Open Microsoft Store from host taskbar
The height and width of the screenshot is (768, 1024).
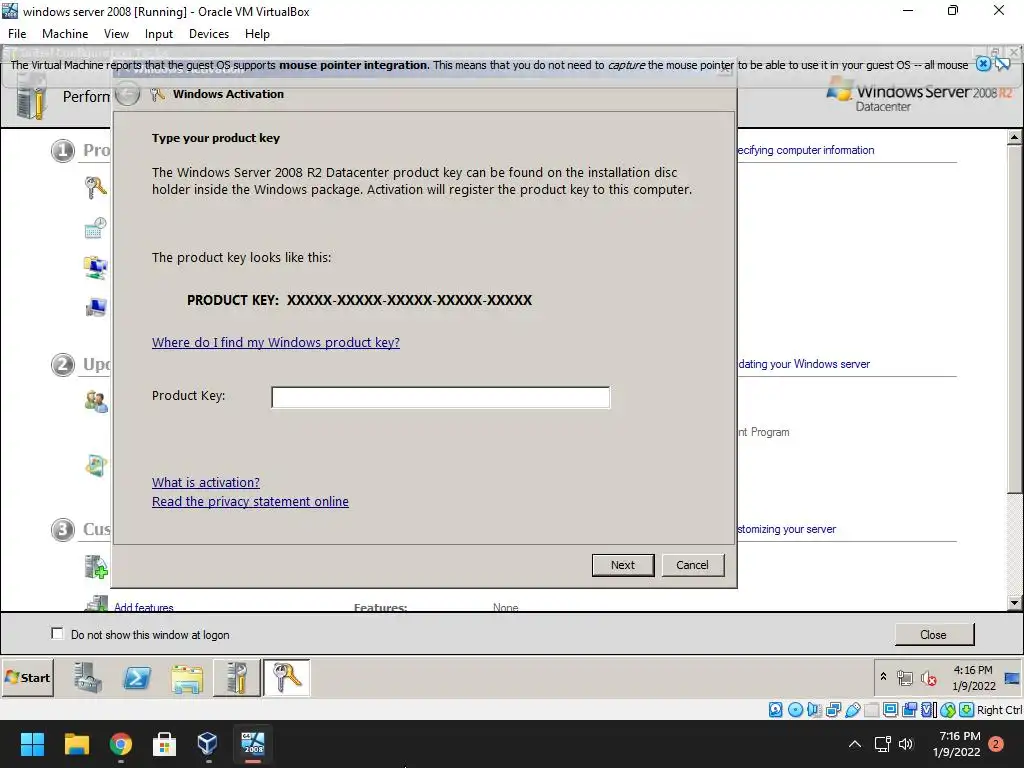click(x=164, y=744)
